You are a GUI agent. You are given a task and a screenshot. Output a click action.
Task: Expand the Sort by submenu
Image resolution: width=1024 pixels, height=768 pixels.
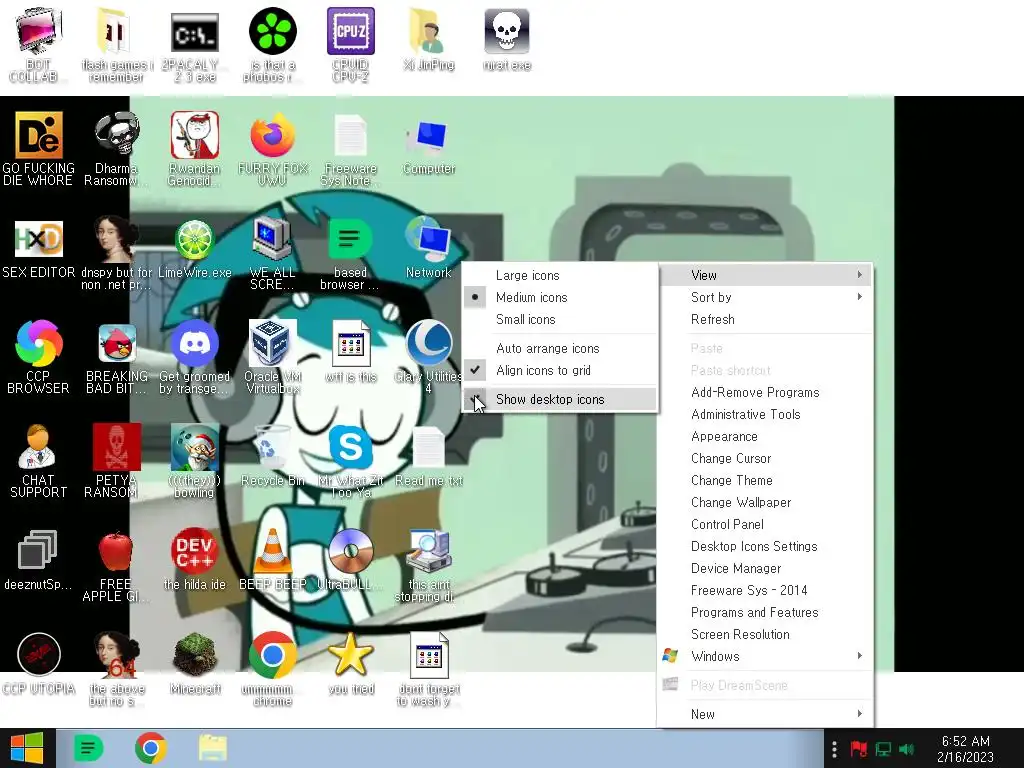coord(765,297)
